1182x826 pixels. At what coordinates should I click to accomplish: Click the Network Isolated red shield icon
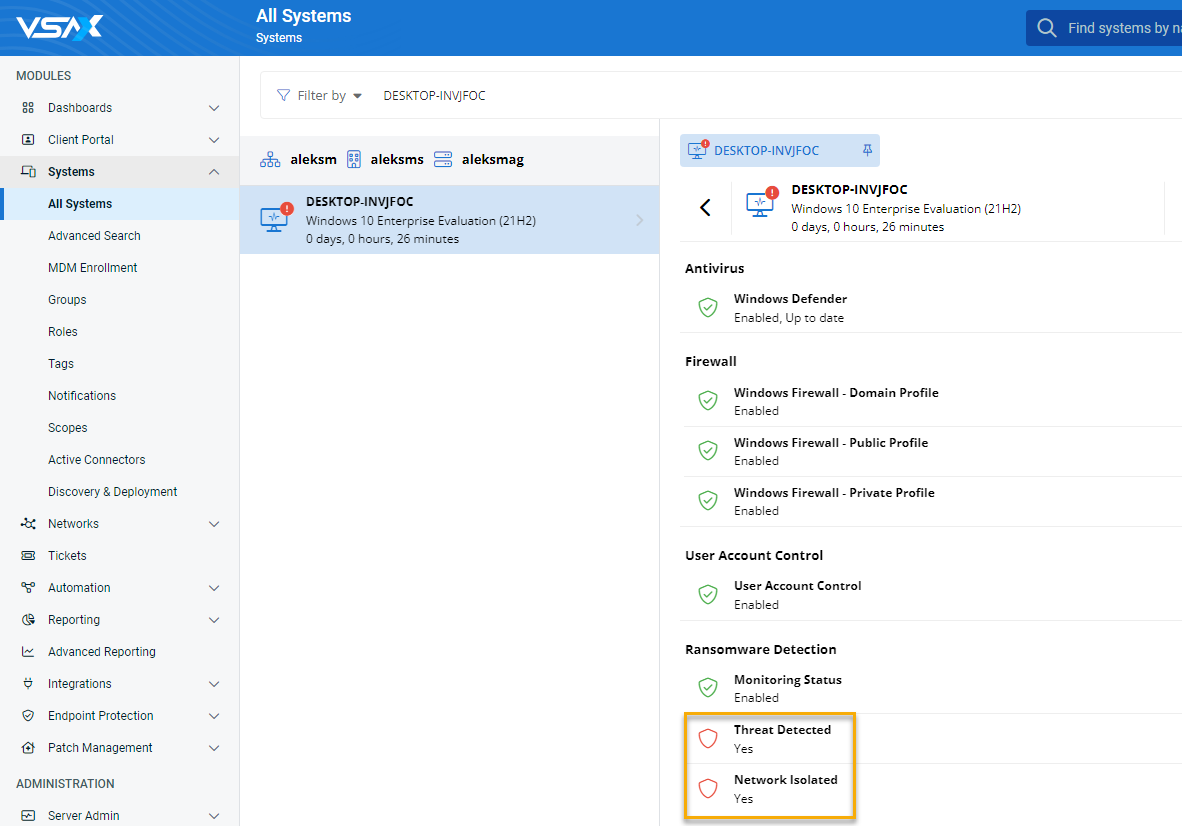(708, 789)
